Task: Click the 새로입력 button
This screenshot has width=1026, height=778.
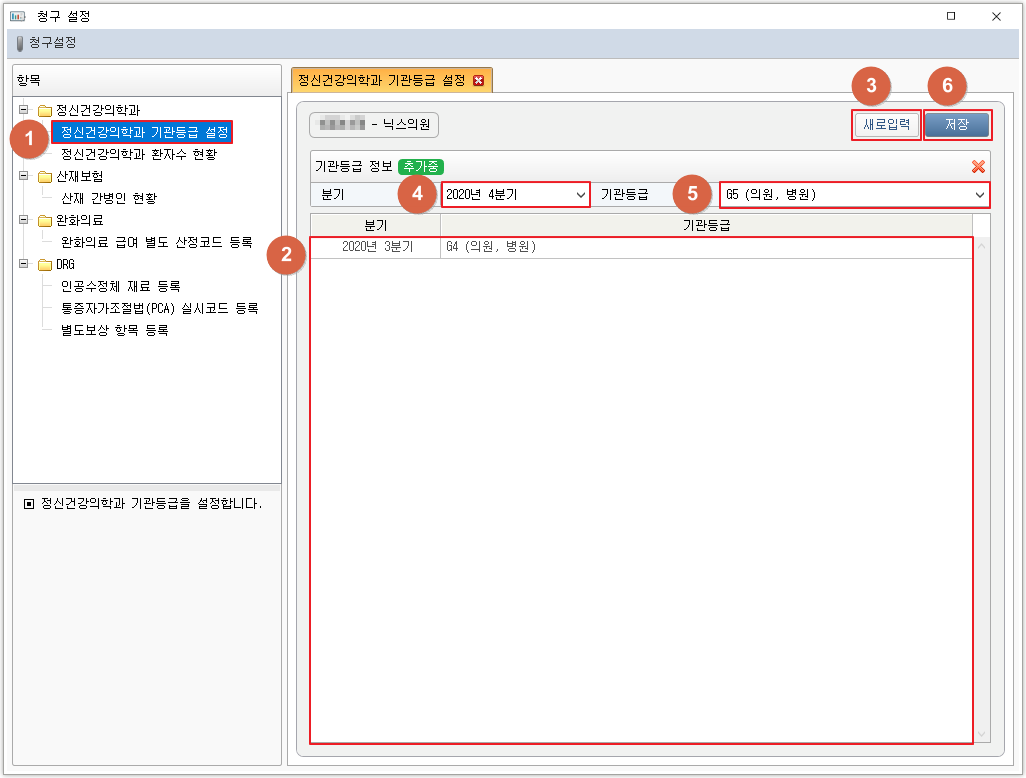Action: [887, 125]
